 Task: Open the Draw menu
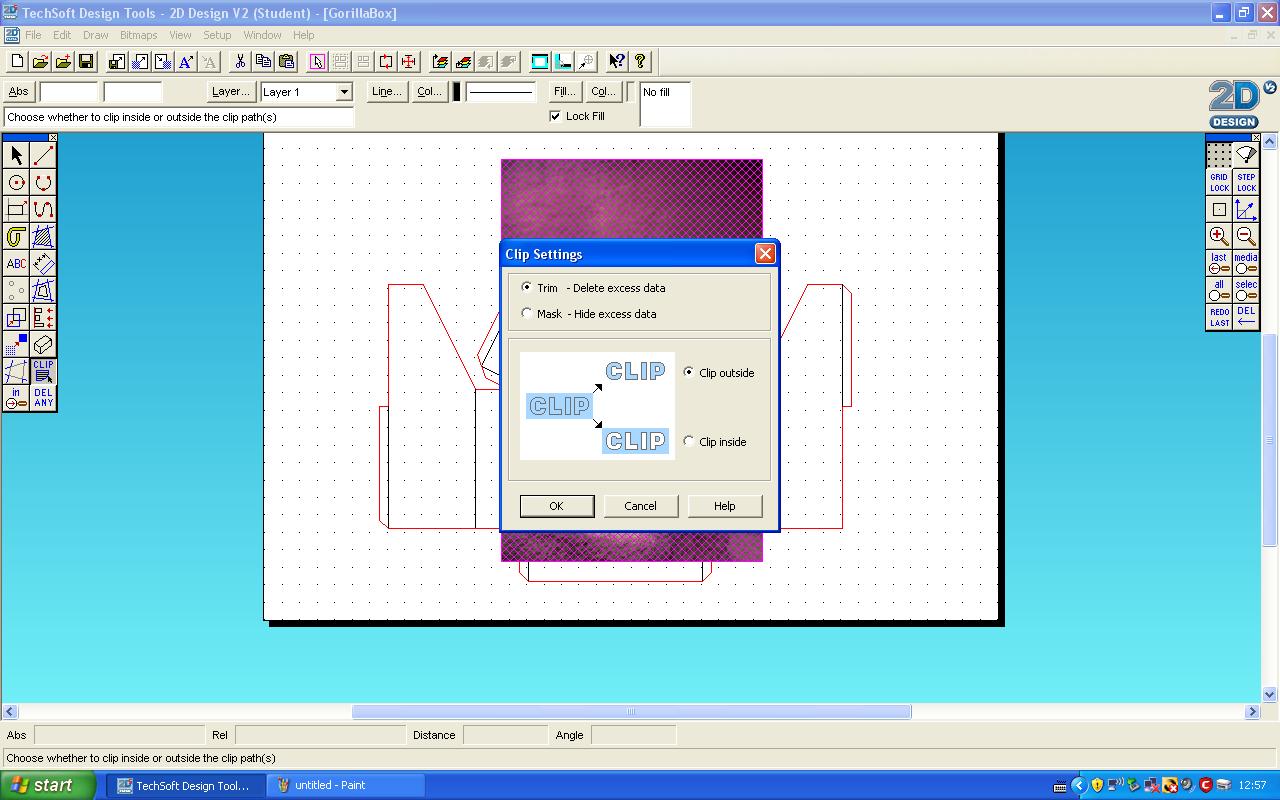tap(95, 35)
